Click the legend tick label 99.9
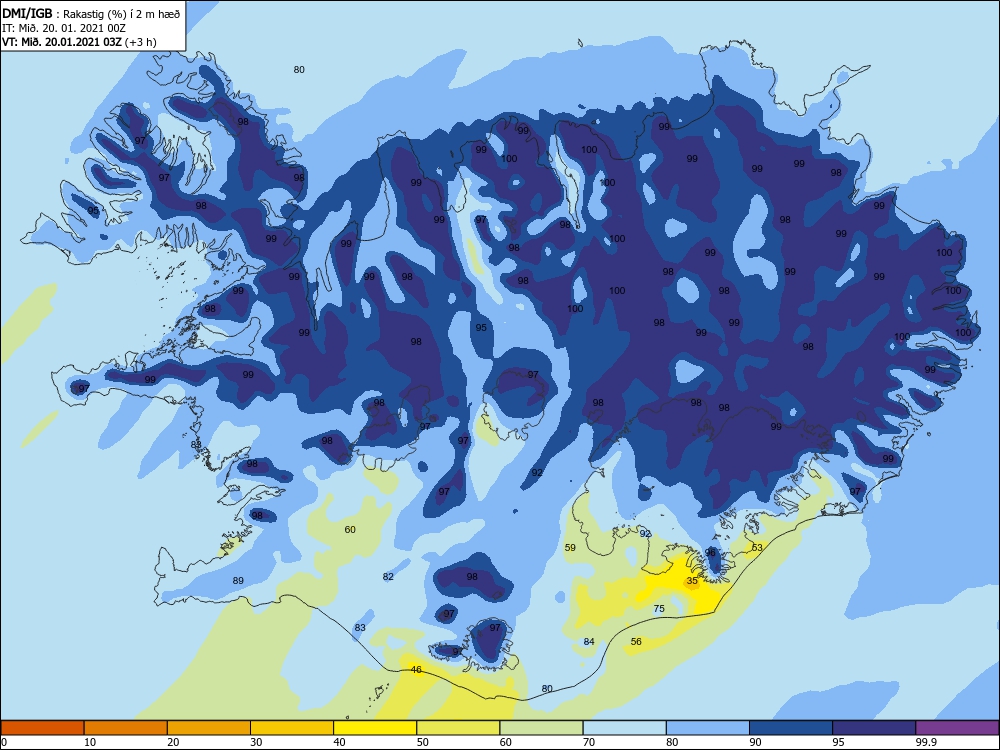 [926, 742]
